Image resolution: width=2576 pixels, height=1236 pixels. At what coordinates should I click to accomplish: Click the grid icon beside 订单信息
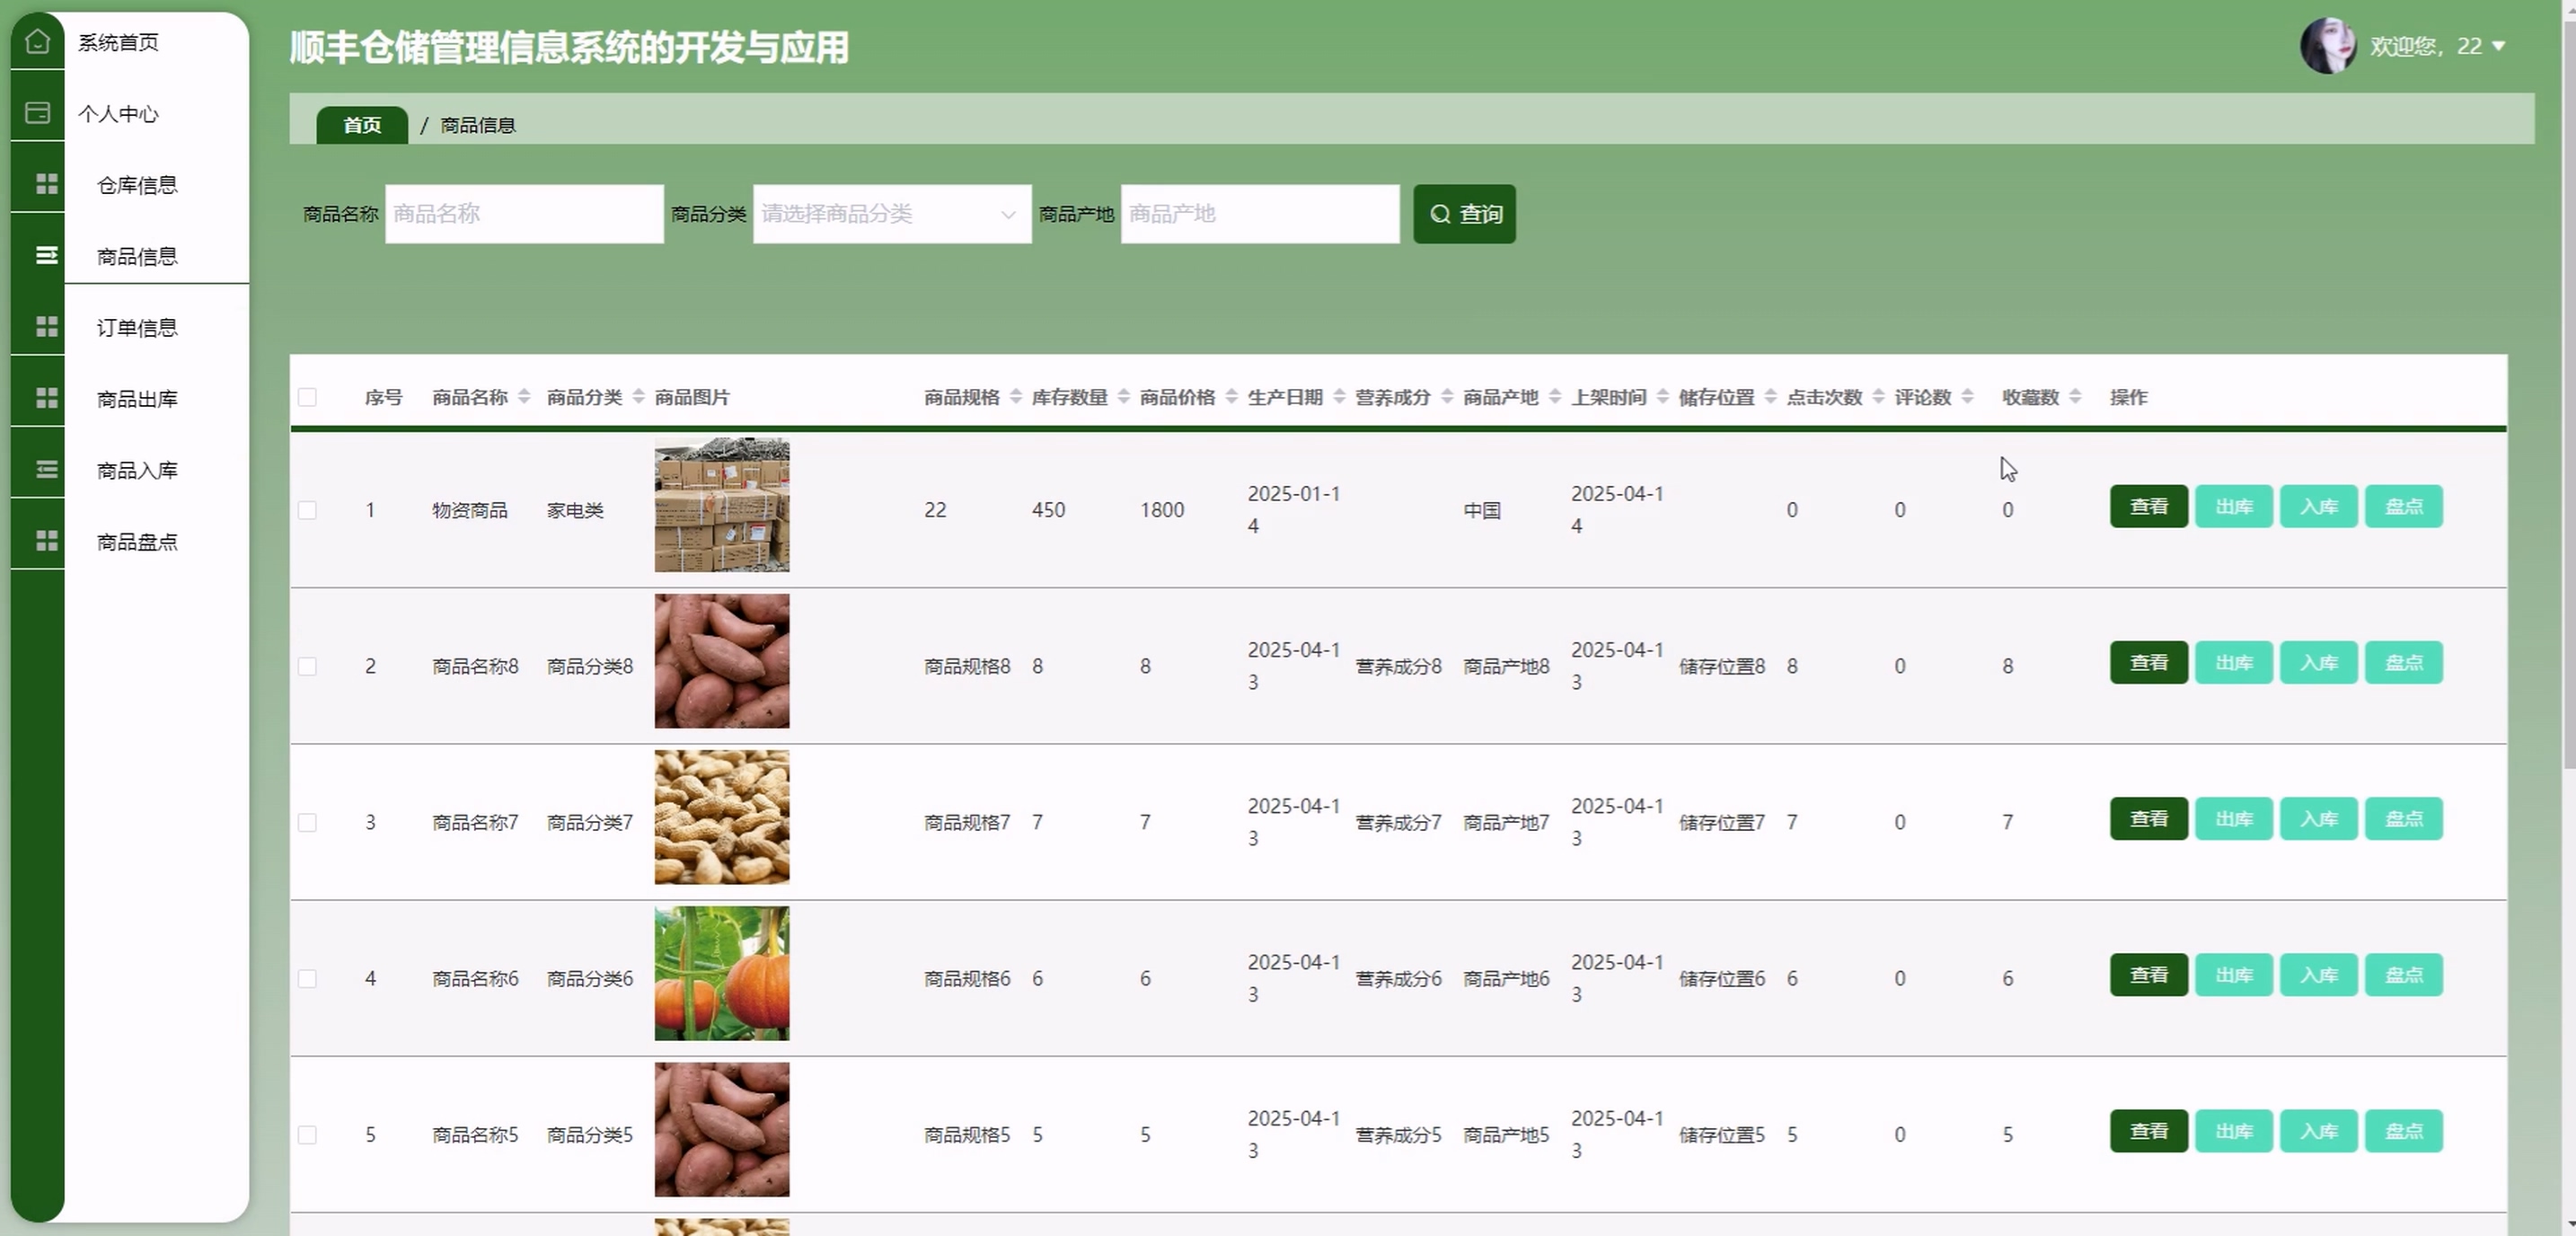click(46, 327)
